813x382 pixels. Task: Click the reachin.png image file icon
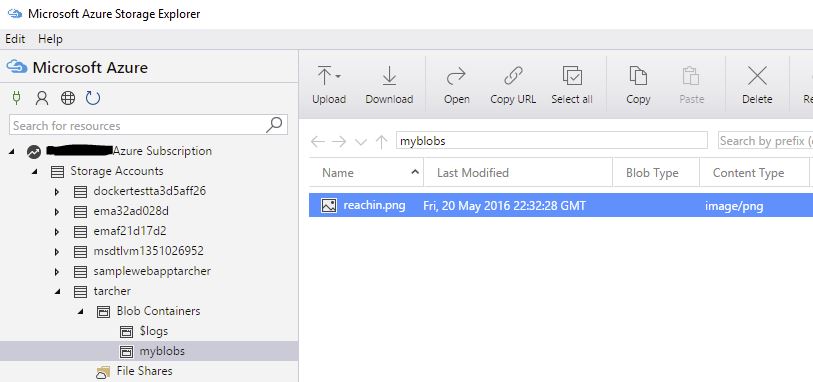(x=329, y=206)
